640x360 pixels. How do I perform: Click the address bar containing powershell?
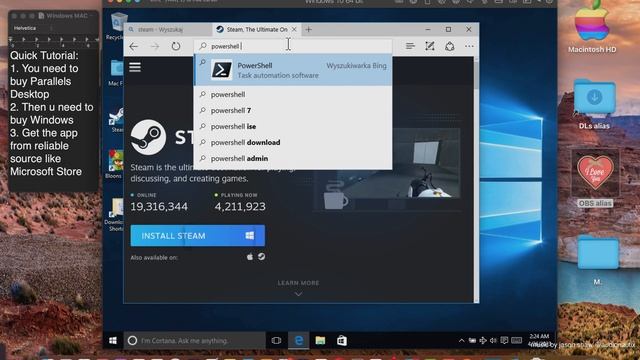293,46
